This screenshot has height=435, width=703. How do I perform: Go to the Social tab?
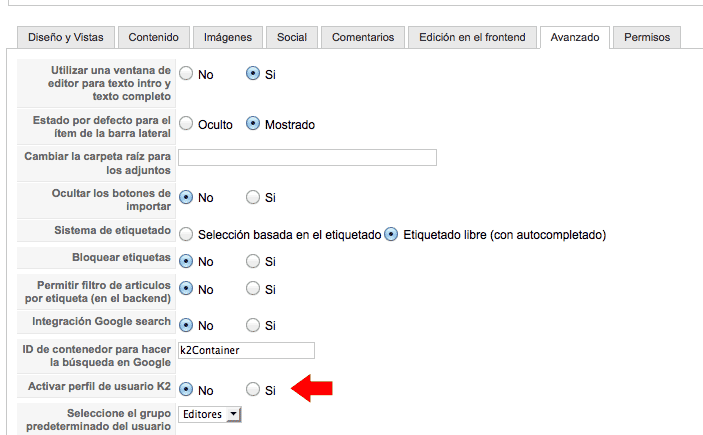click(x=292, y=37)
